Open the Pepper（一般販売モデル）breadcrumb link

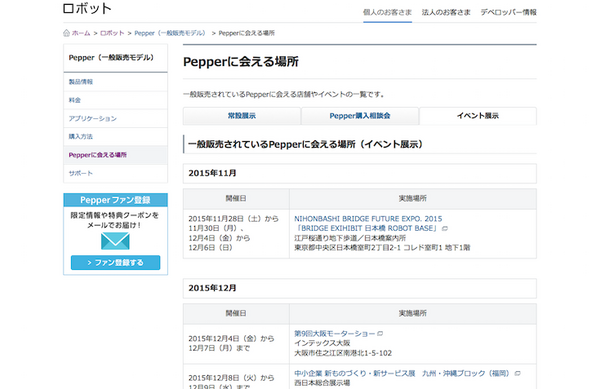point(170,33)
